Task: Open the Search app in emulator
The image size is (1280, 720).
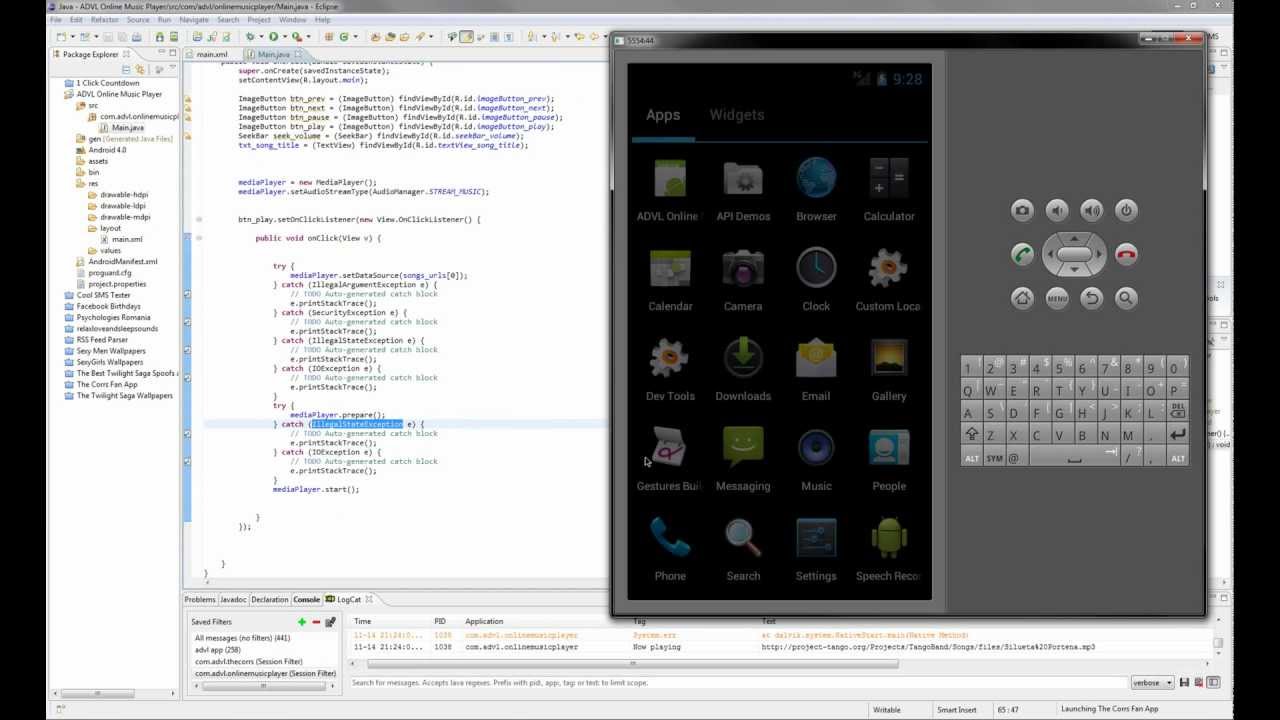Action: 743,550
